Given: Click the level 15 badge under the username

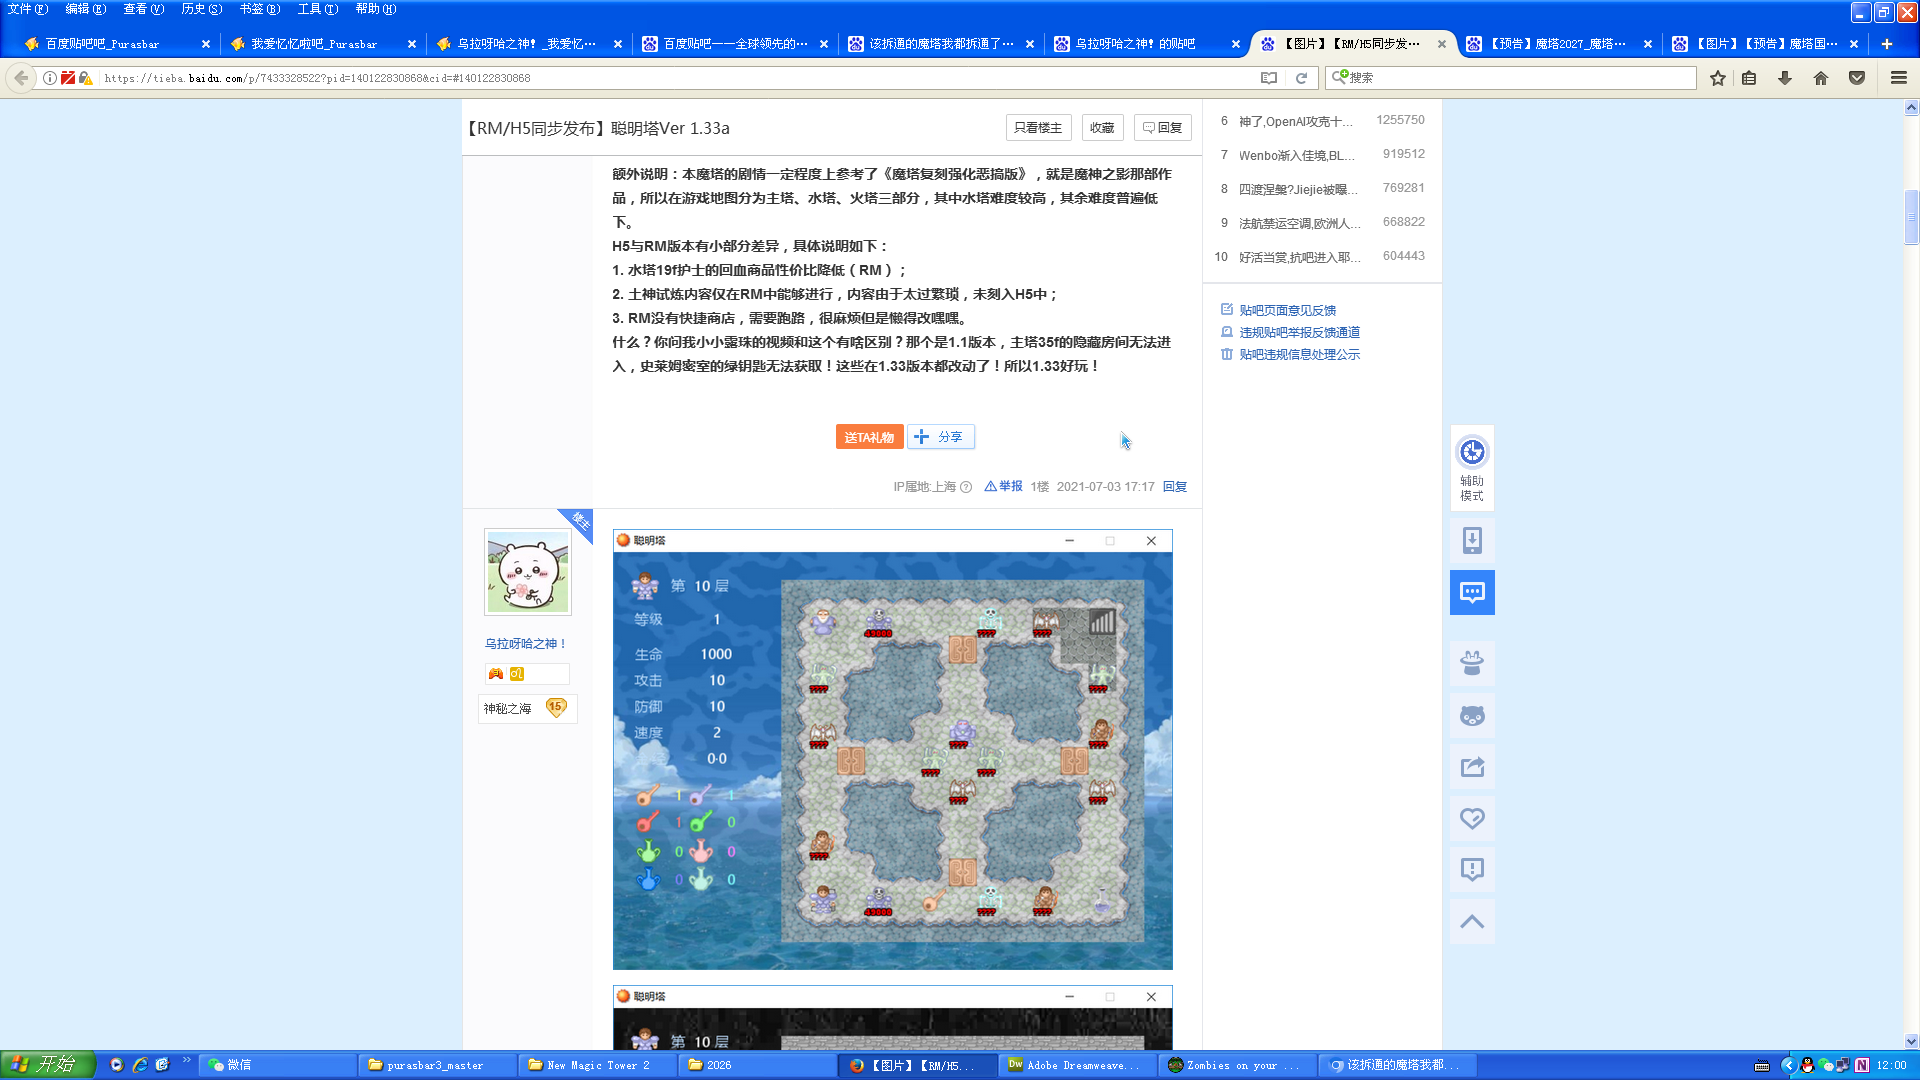Looking at the screenshot, I should [556, 708].
